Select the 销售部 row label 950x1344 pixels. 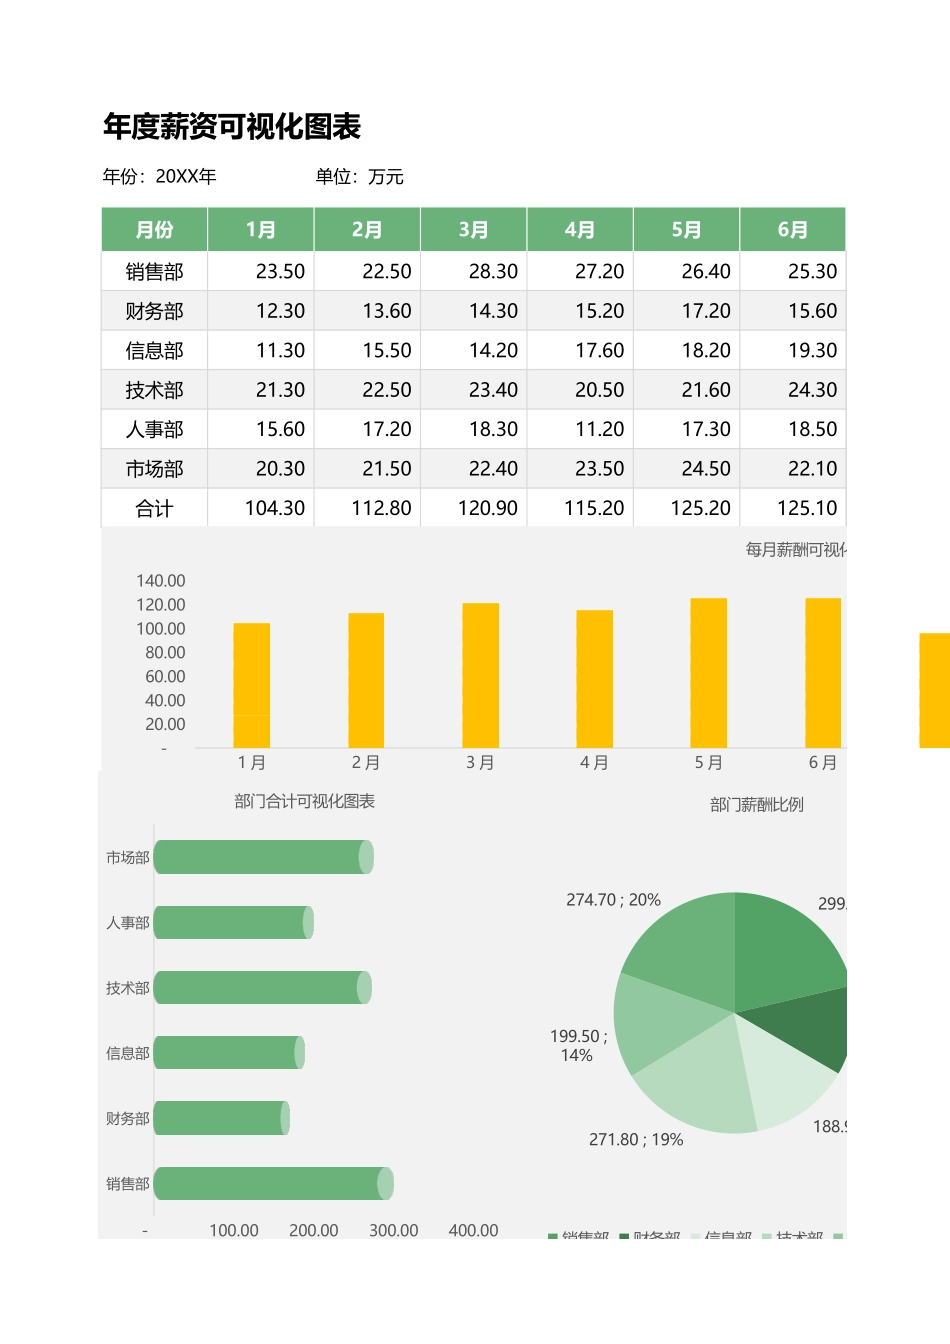[154, 271]
